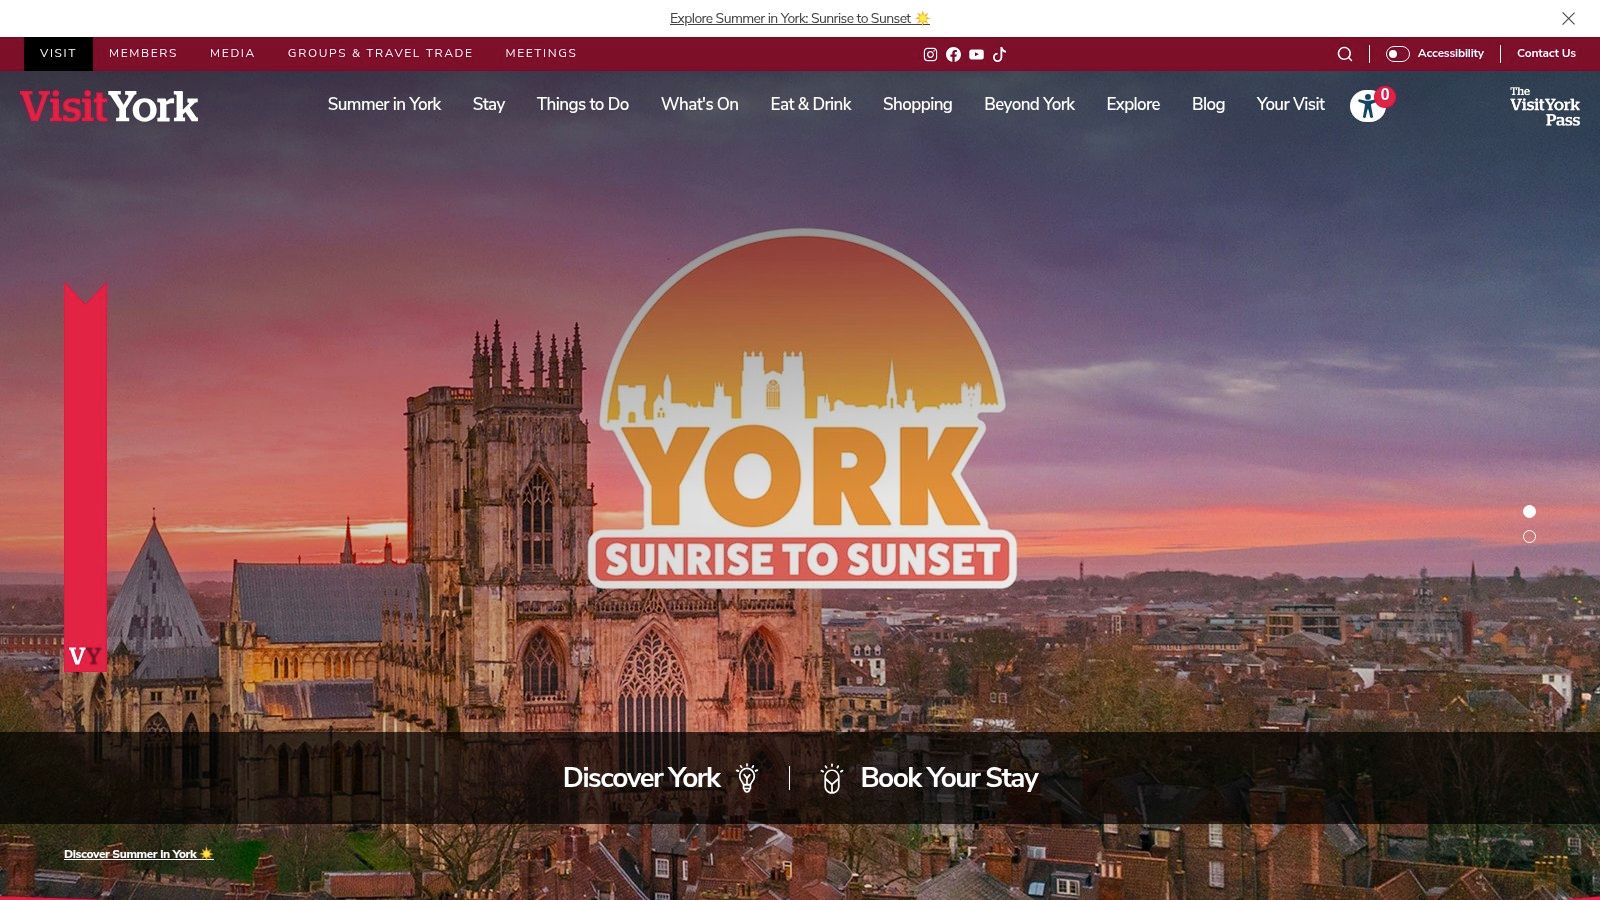Click the search magnifier icon

point(1345,54)
